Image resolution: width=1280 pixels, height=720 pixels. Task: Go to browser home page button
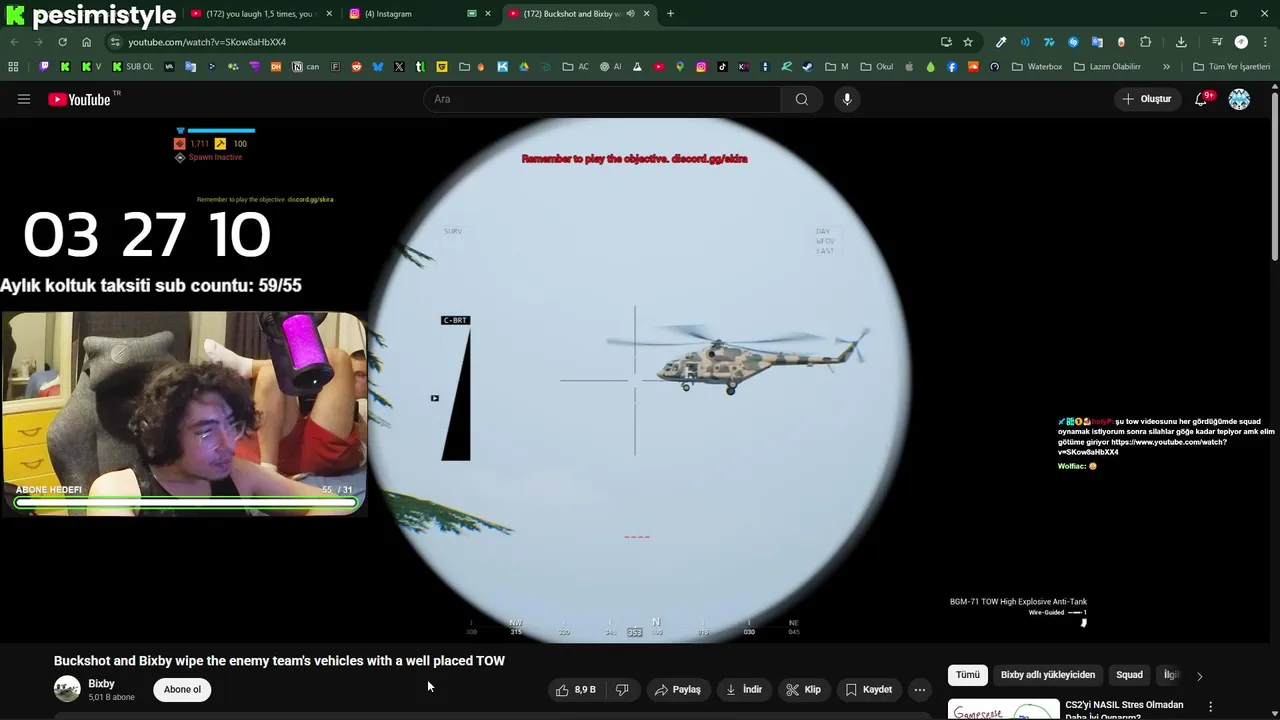pos(86,42)
